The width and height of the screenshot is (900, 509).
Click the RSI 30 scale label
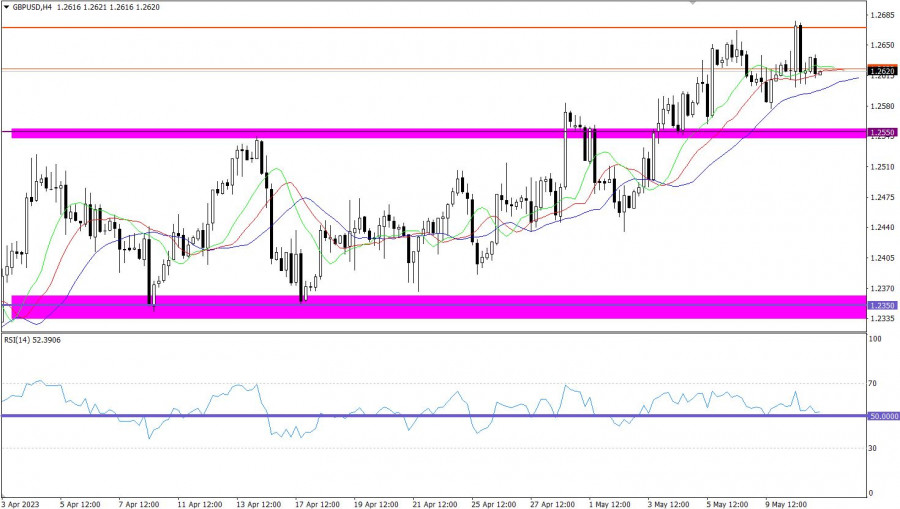coord(873,448)
